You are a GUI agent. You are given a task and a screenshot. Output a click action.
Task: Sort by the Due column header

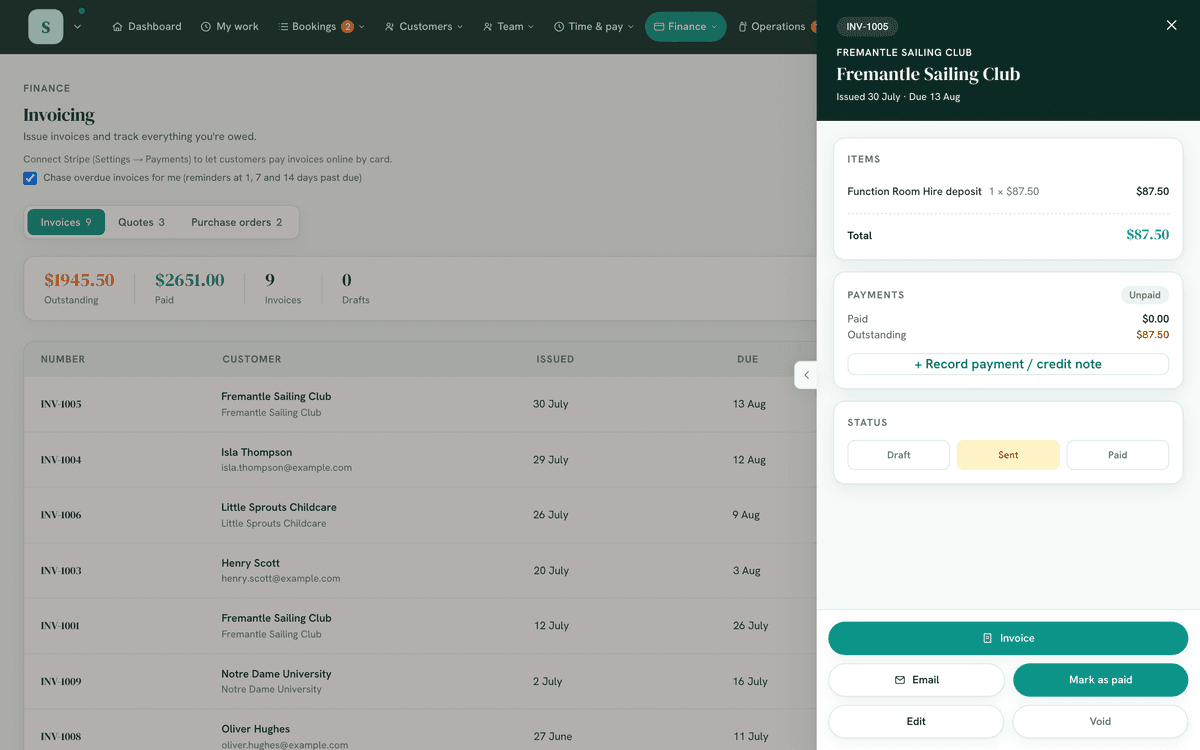748,359
